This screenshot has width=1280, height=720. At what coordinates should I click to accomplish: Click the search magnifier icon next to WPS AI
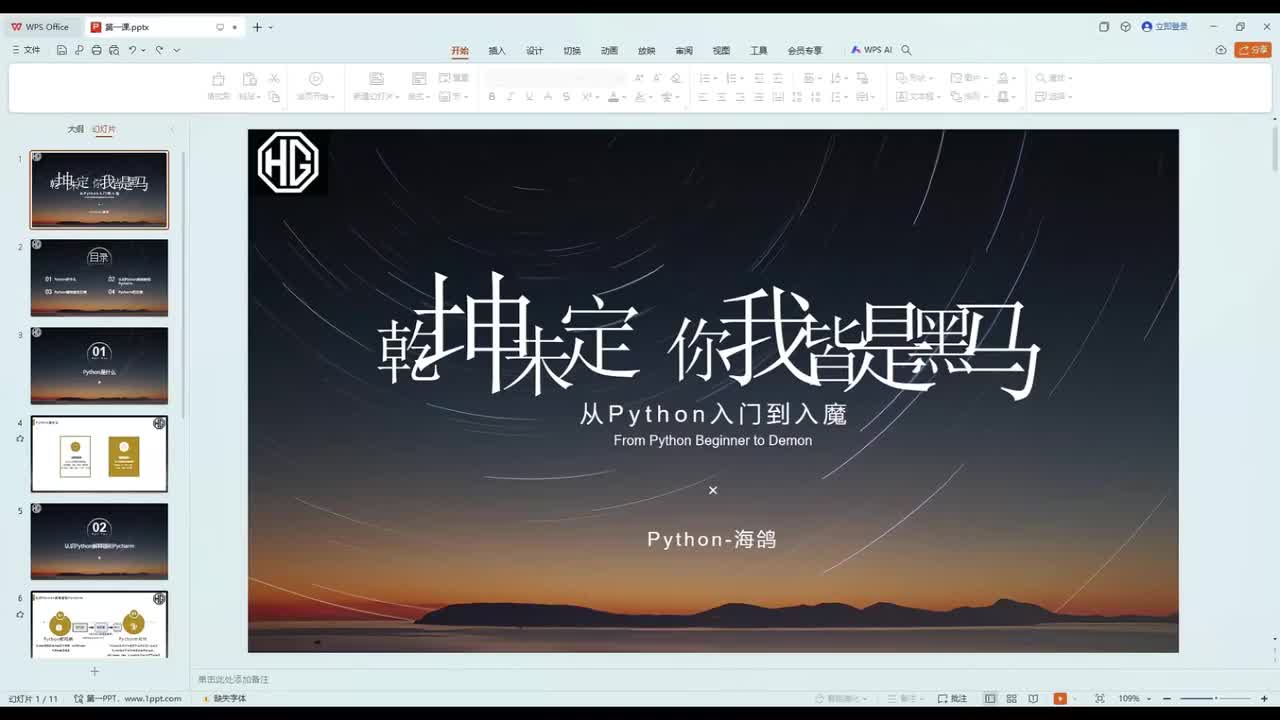coord(907,50)
